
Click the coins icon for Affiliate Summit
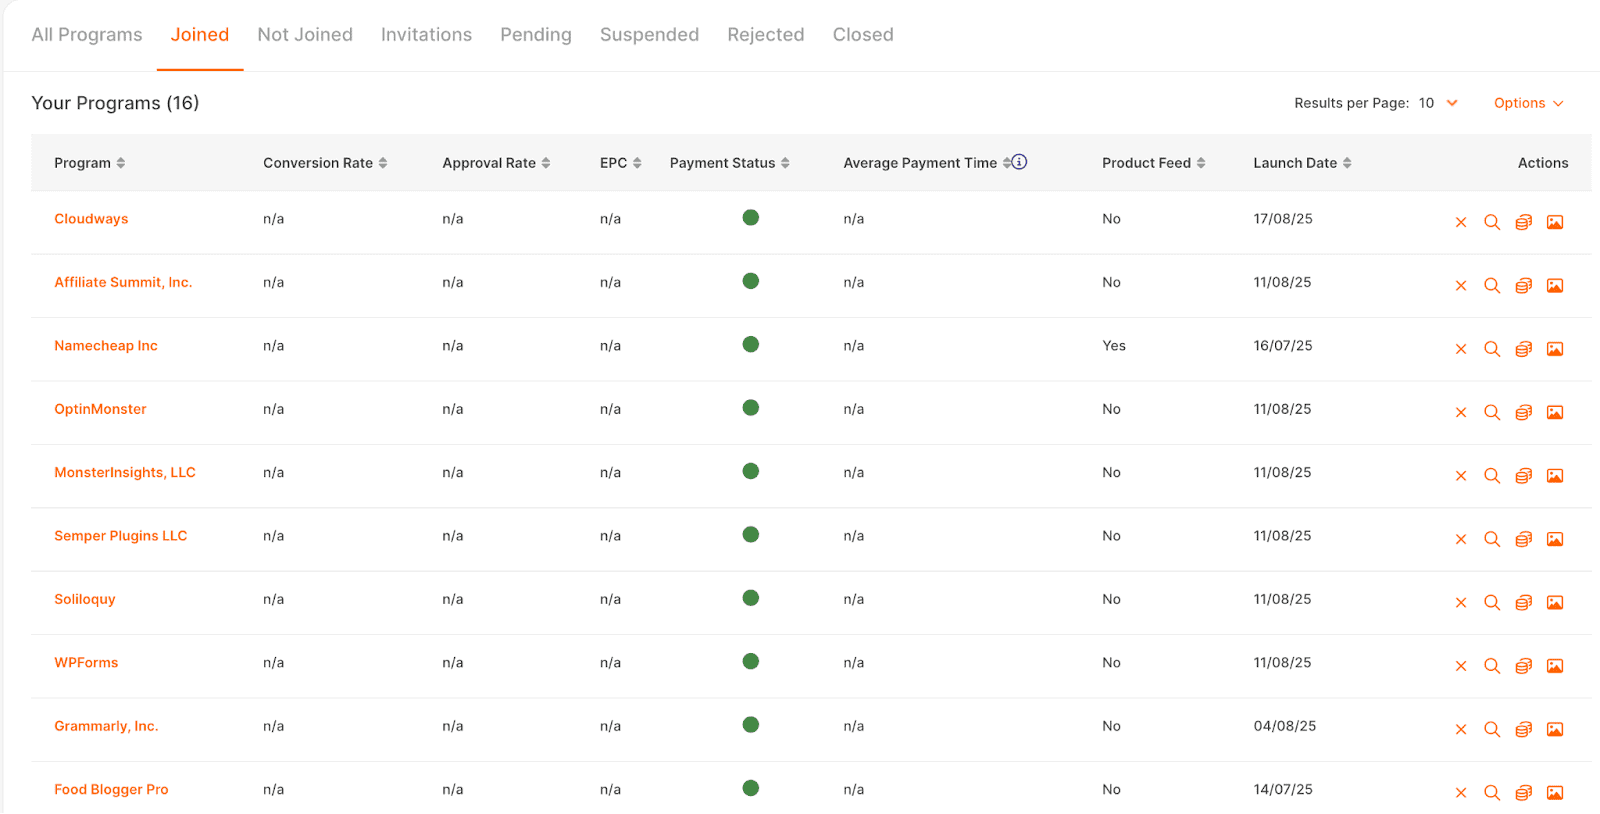tap(1523, 286)
